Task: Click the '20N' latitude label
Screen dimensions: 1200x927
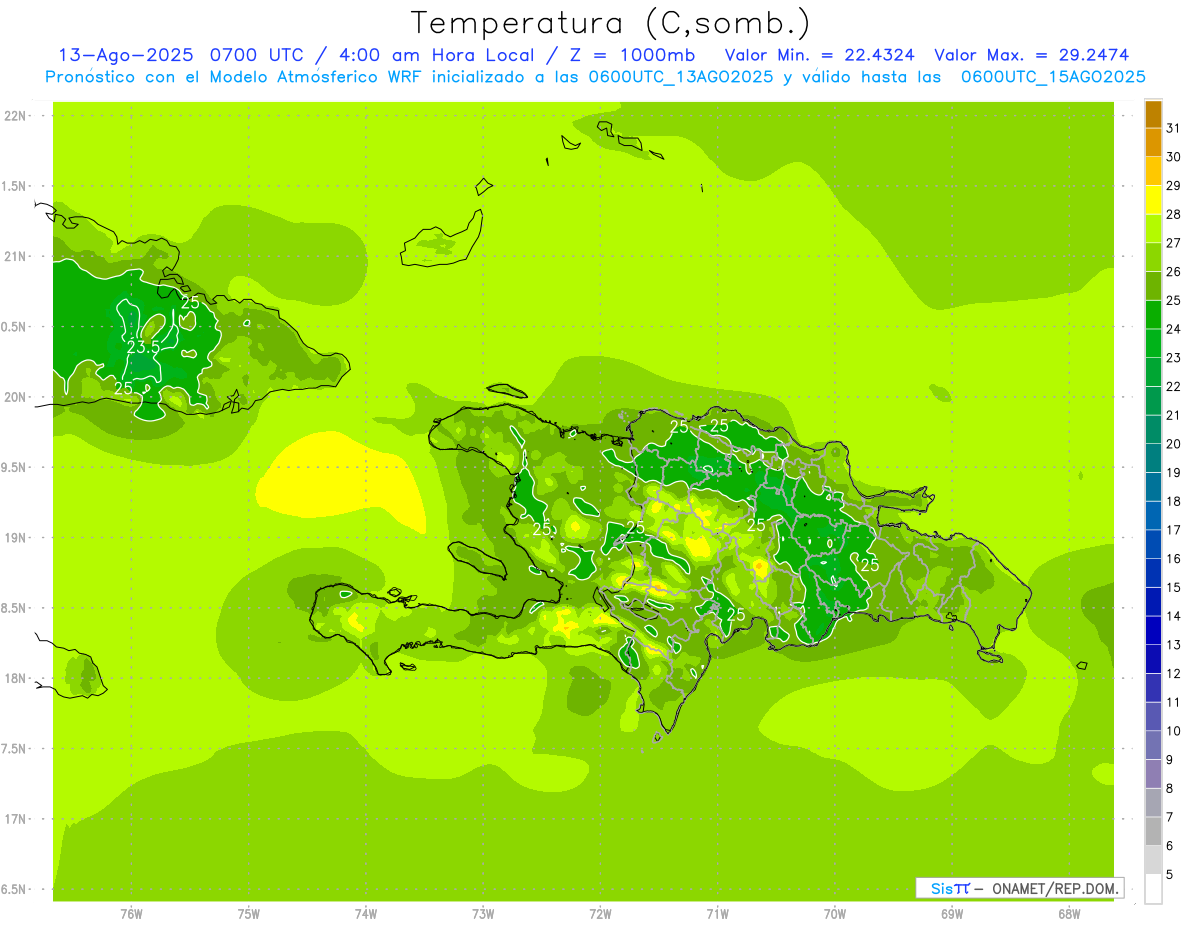Action: pos(16,397)
